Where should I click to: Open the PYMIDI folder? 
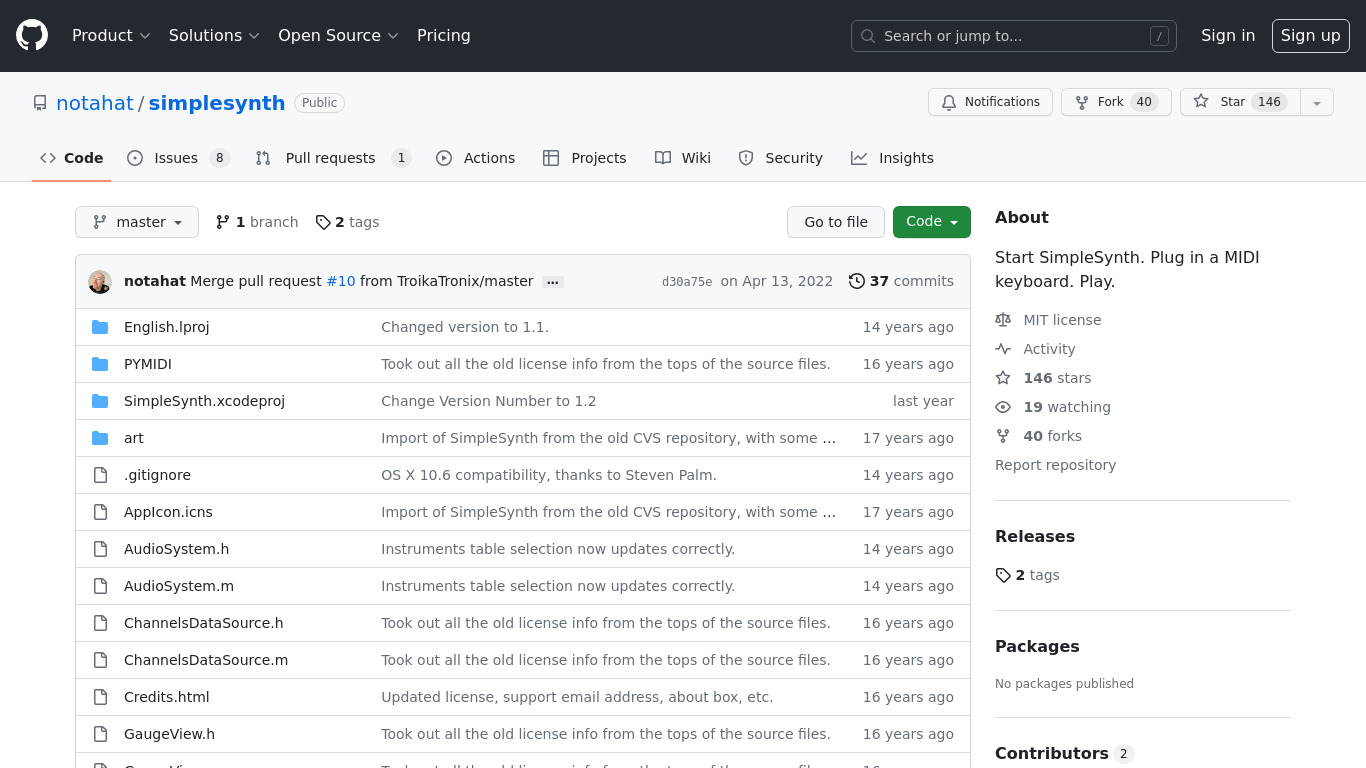pos(148,364)
